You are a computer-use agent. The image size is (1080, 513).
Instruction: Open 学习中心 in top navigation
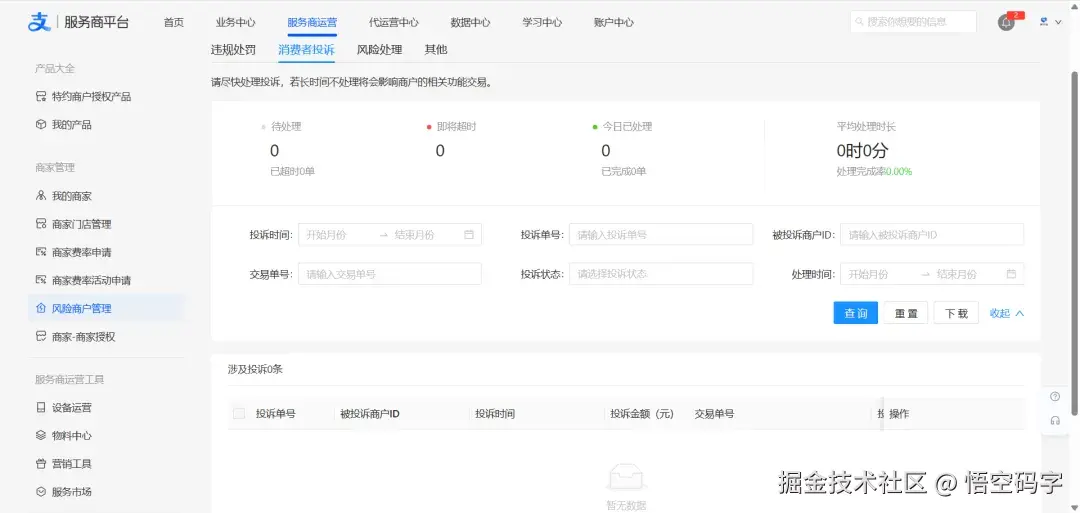coord(542,22)
